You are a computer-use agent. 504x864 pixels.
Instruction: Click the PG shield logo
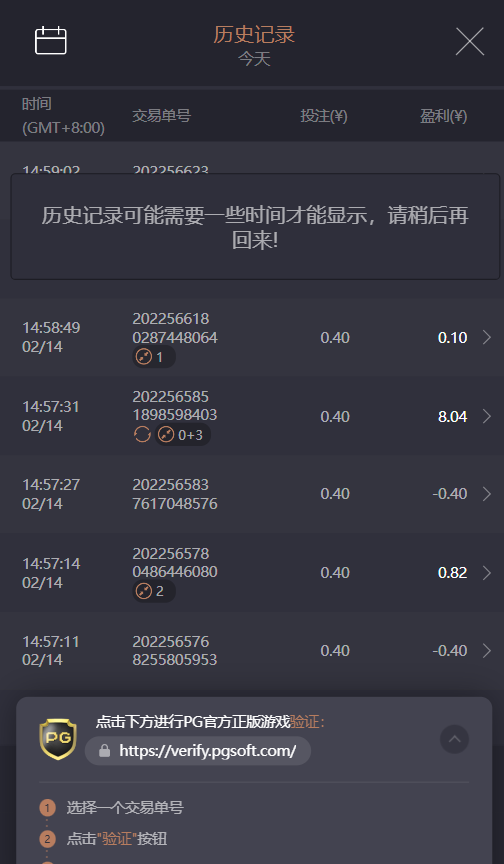(x=58, y=739)
